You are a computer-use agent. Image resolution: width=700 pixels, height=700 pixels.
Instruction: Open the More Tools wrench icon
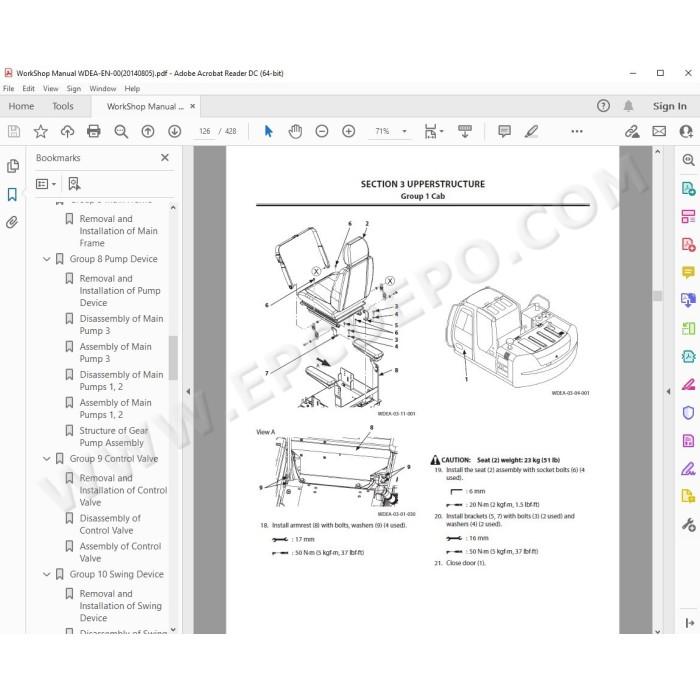[x=688, y=525]
